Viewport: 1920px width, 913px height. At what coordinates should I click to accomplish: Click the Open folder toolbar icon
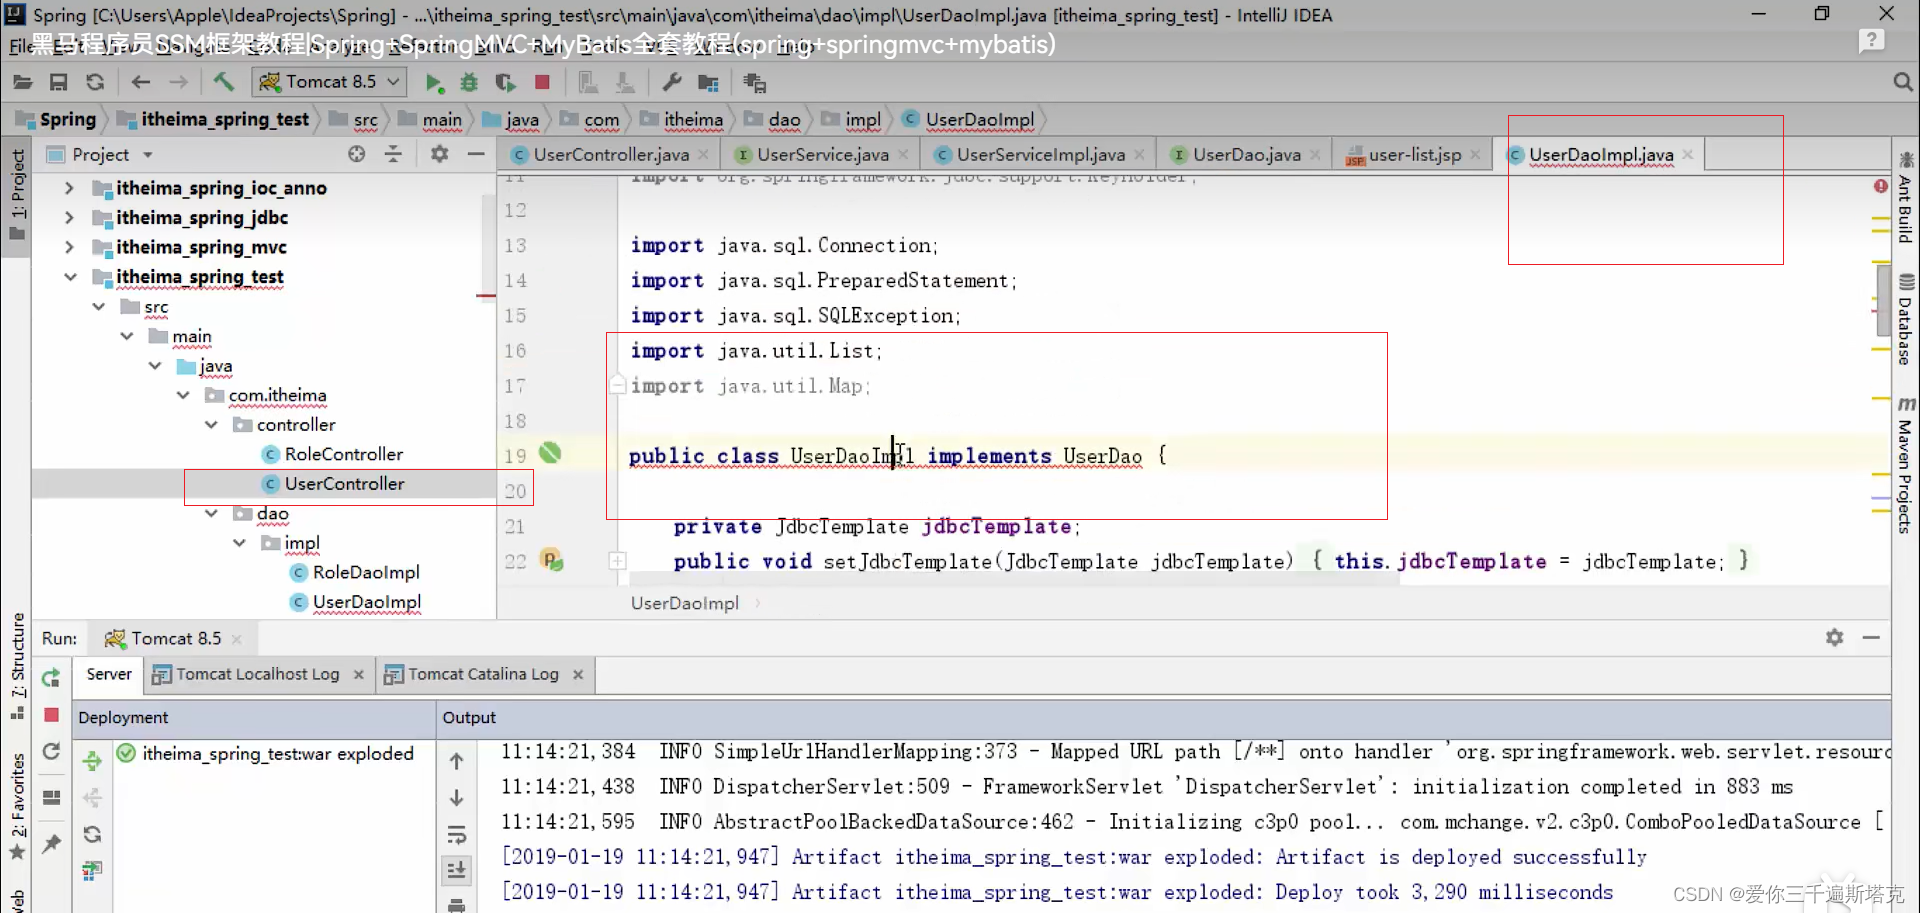22,82
